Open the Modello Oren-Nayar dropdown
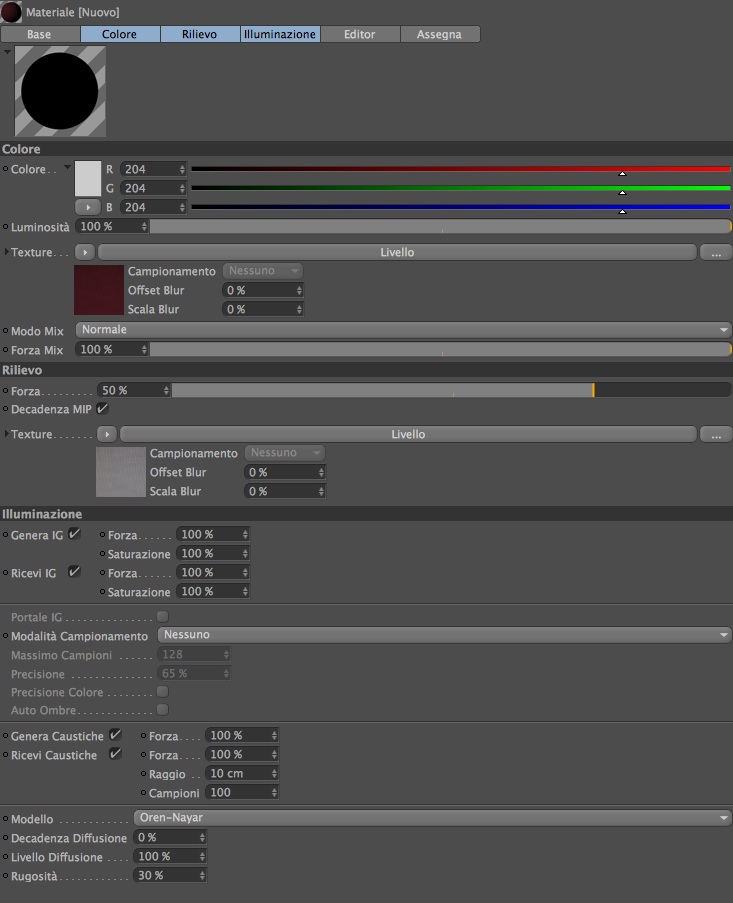The width and height of the screenshot is (733, 903). pos(432,818)
